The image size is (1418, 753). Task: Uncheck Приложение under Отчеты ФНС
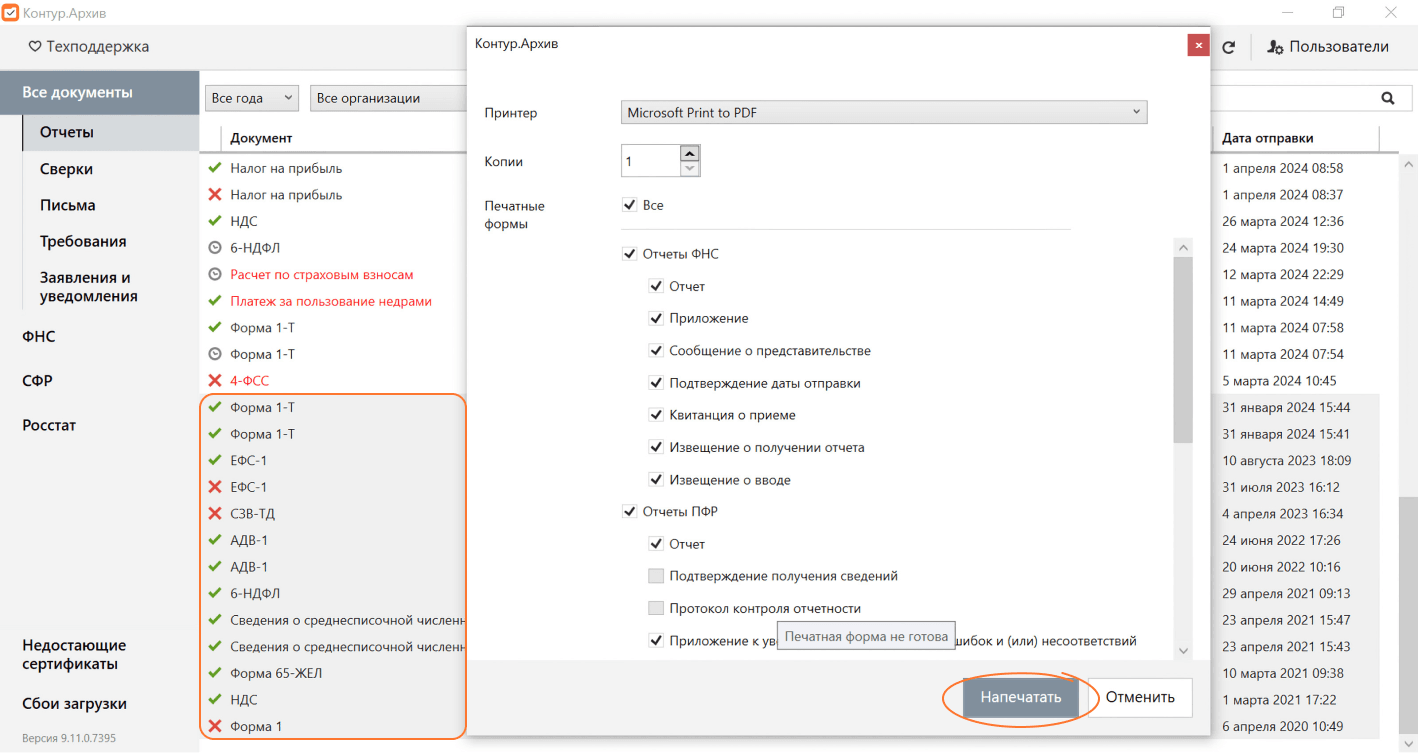(656, 318)
